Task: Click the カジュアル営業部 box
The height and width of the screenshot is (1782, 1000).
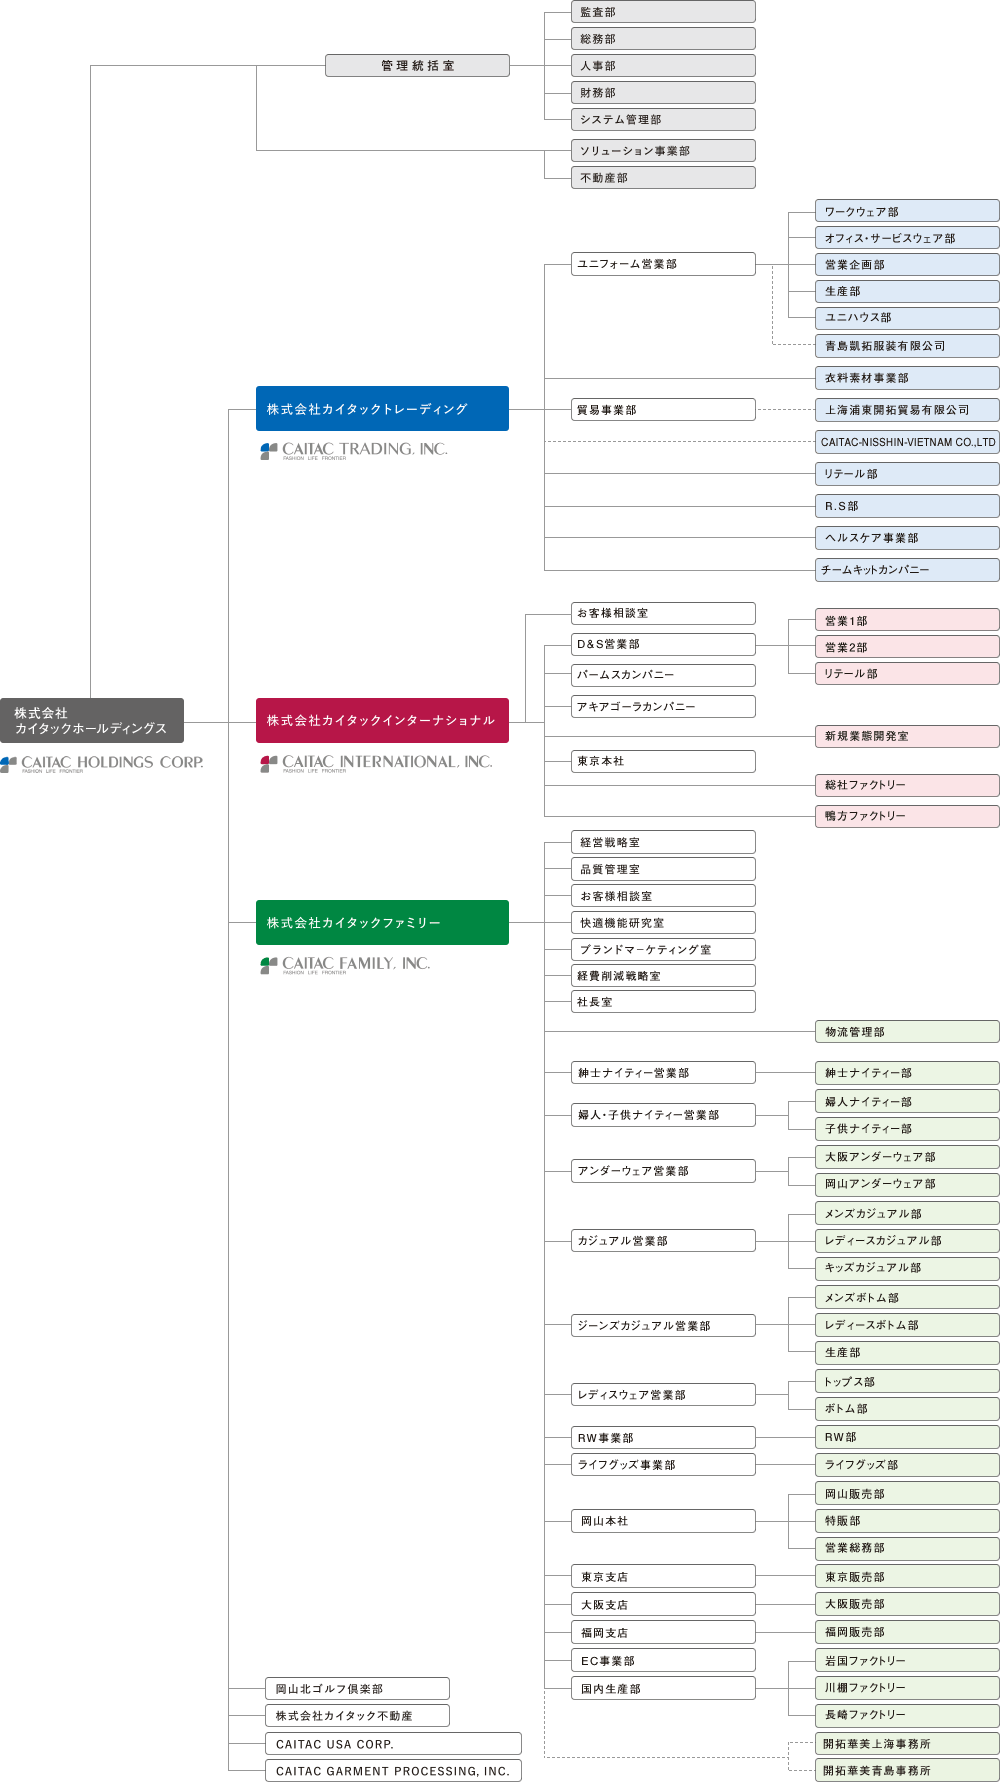Action: 663,1241
